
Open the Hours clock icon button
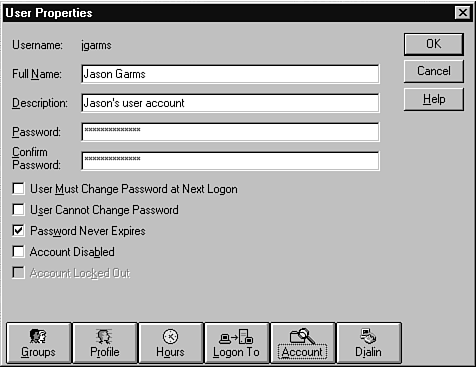point(170,343)
